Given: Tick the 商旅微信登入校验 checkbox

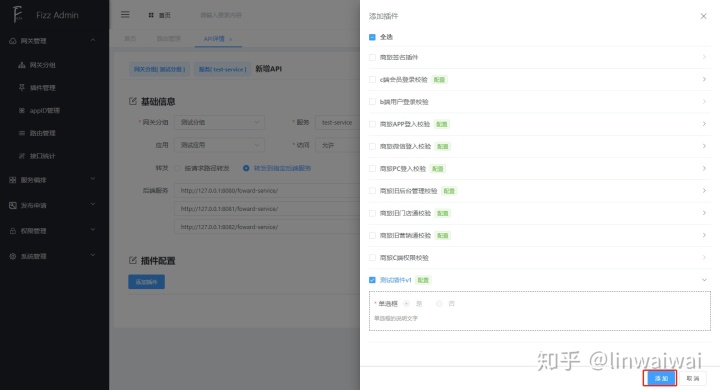Looking at the screenshot, I should 372,146.
